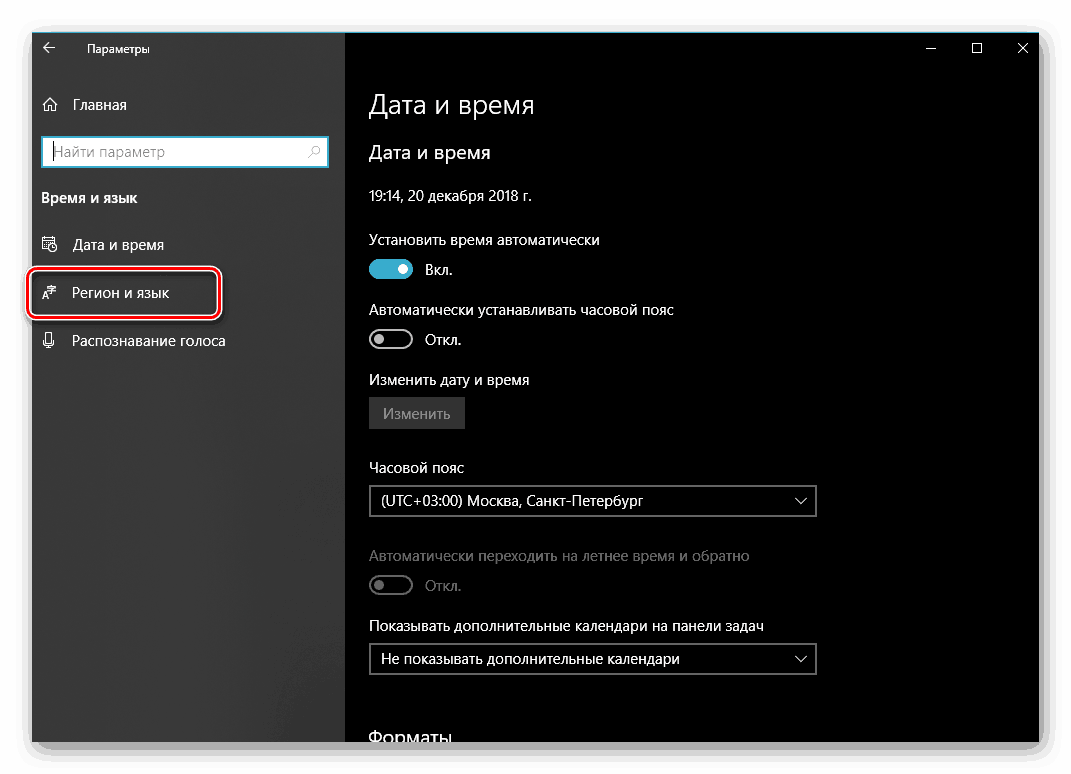The width and height of the screenshot is (1071, 774).
Task: Disable Установить время автоматически switch
Action: click(x=391, y=269)
